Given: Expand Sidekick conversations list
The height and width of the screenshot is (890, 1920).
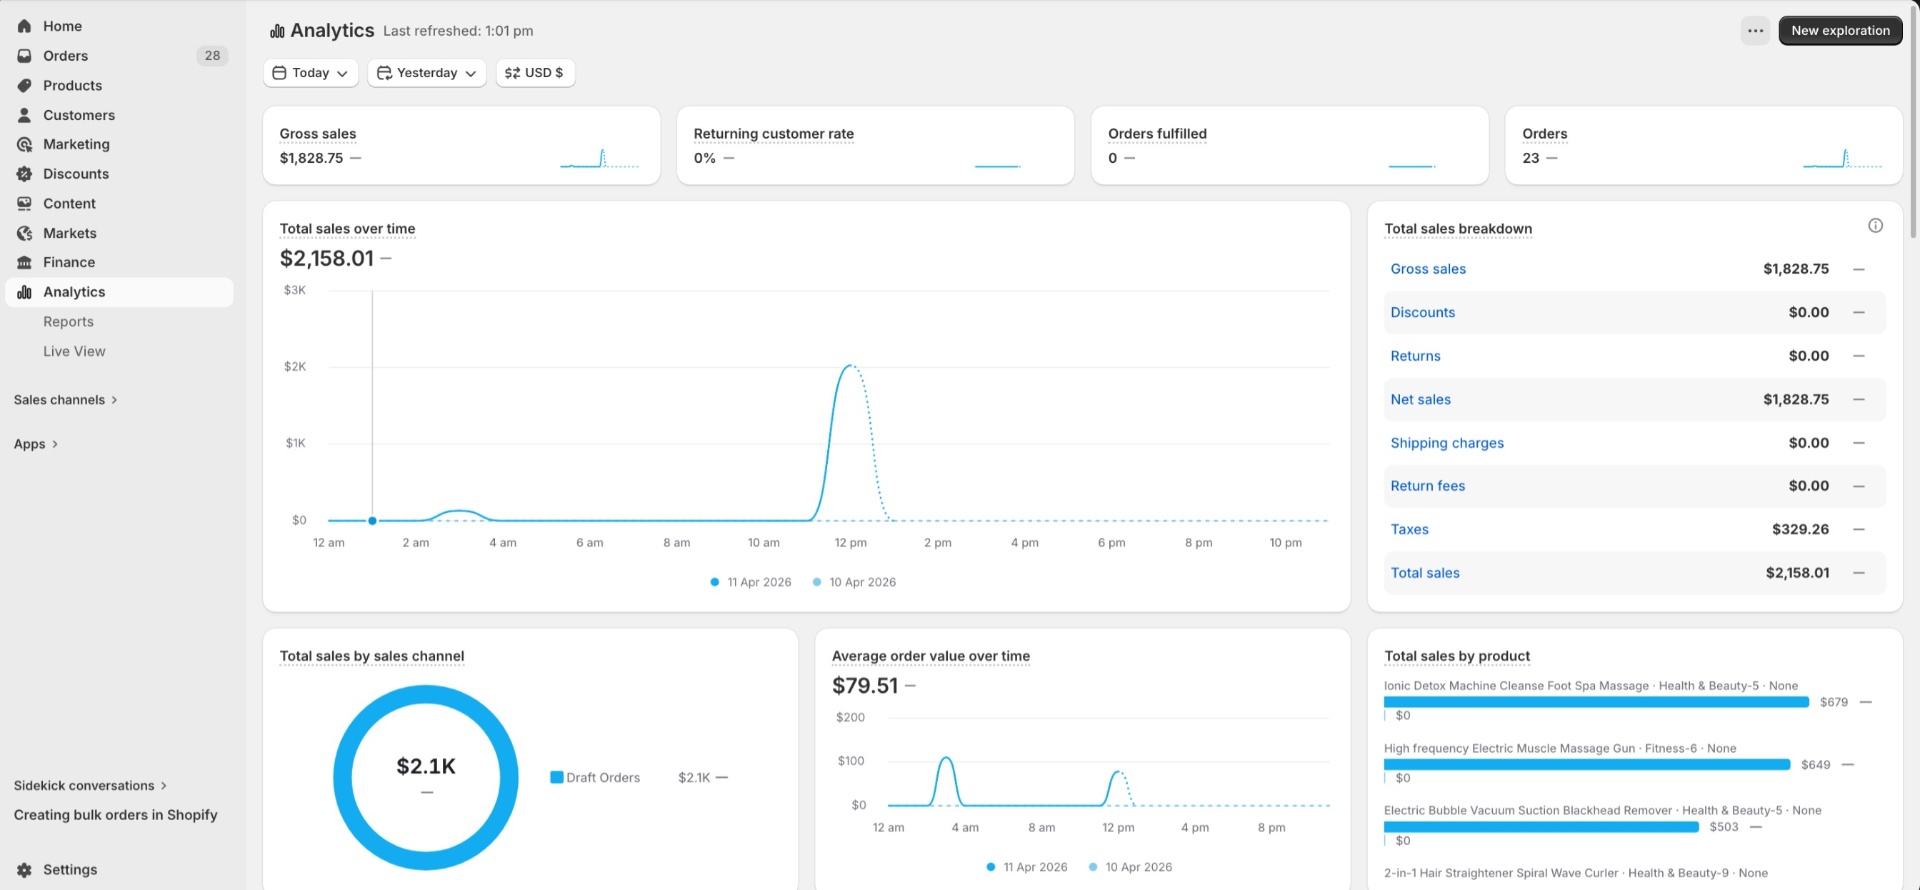Looking at the screenshot, I should pos(90,786).
